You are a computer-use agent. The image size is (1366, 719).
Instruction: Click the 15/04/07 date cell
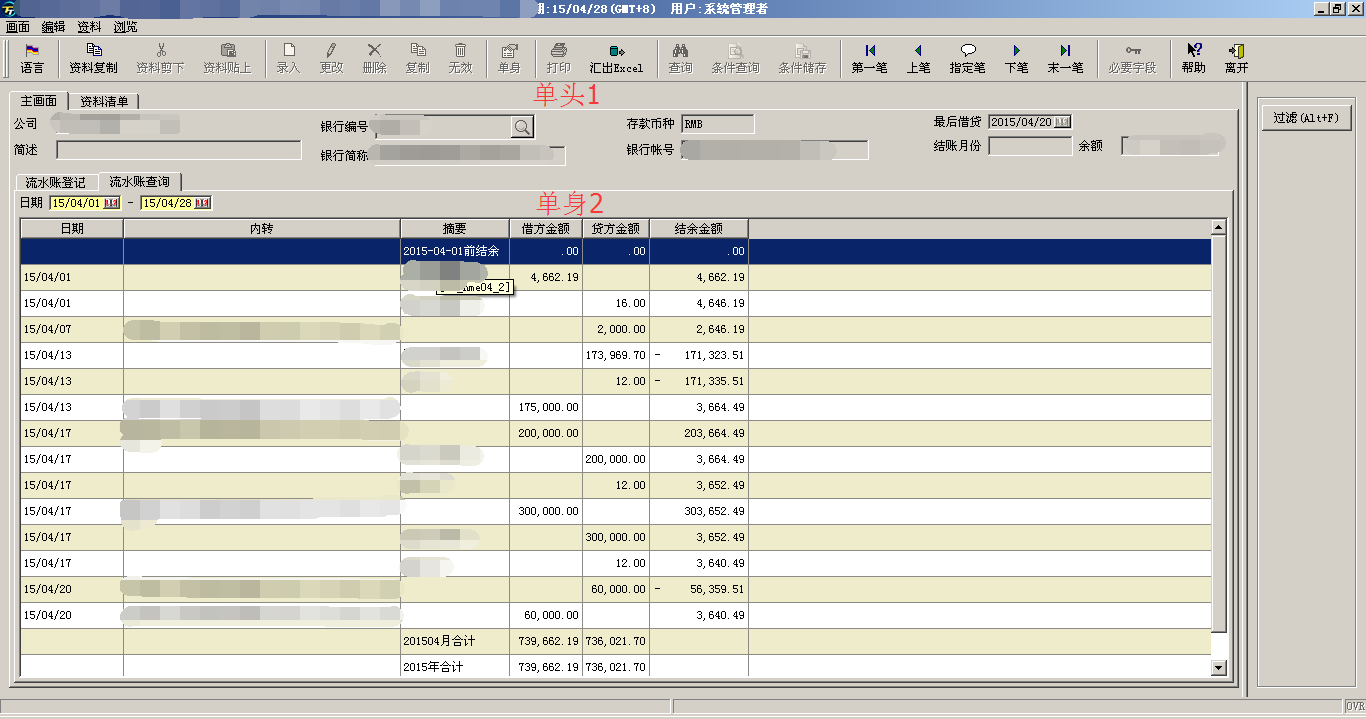point(72,329)
